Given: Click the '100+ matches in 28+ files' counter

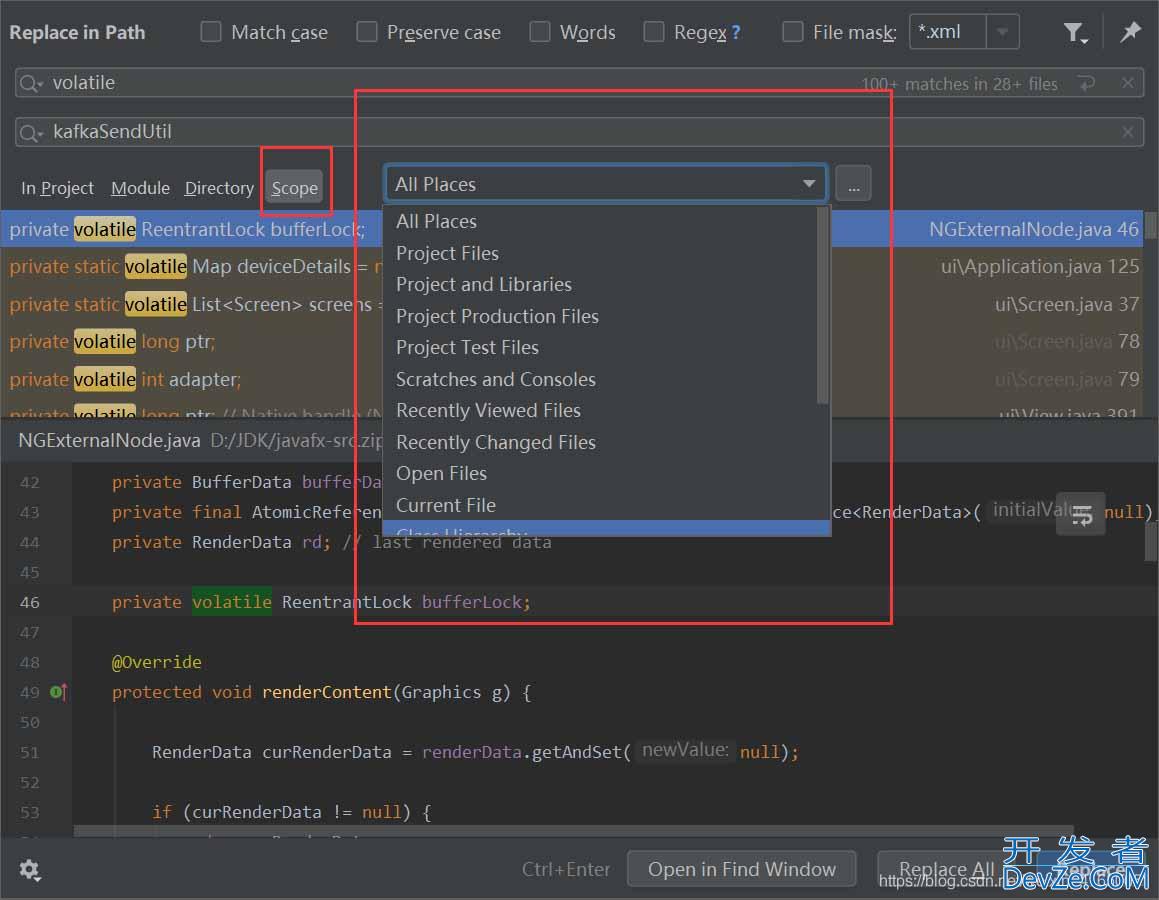Looking at the screenshot, I should tap(959, 84).
